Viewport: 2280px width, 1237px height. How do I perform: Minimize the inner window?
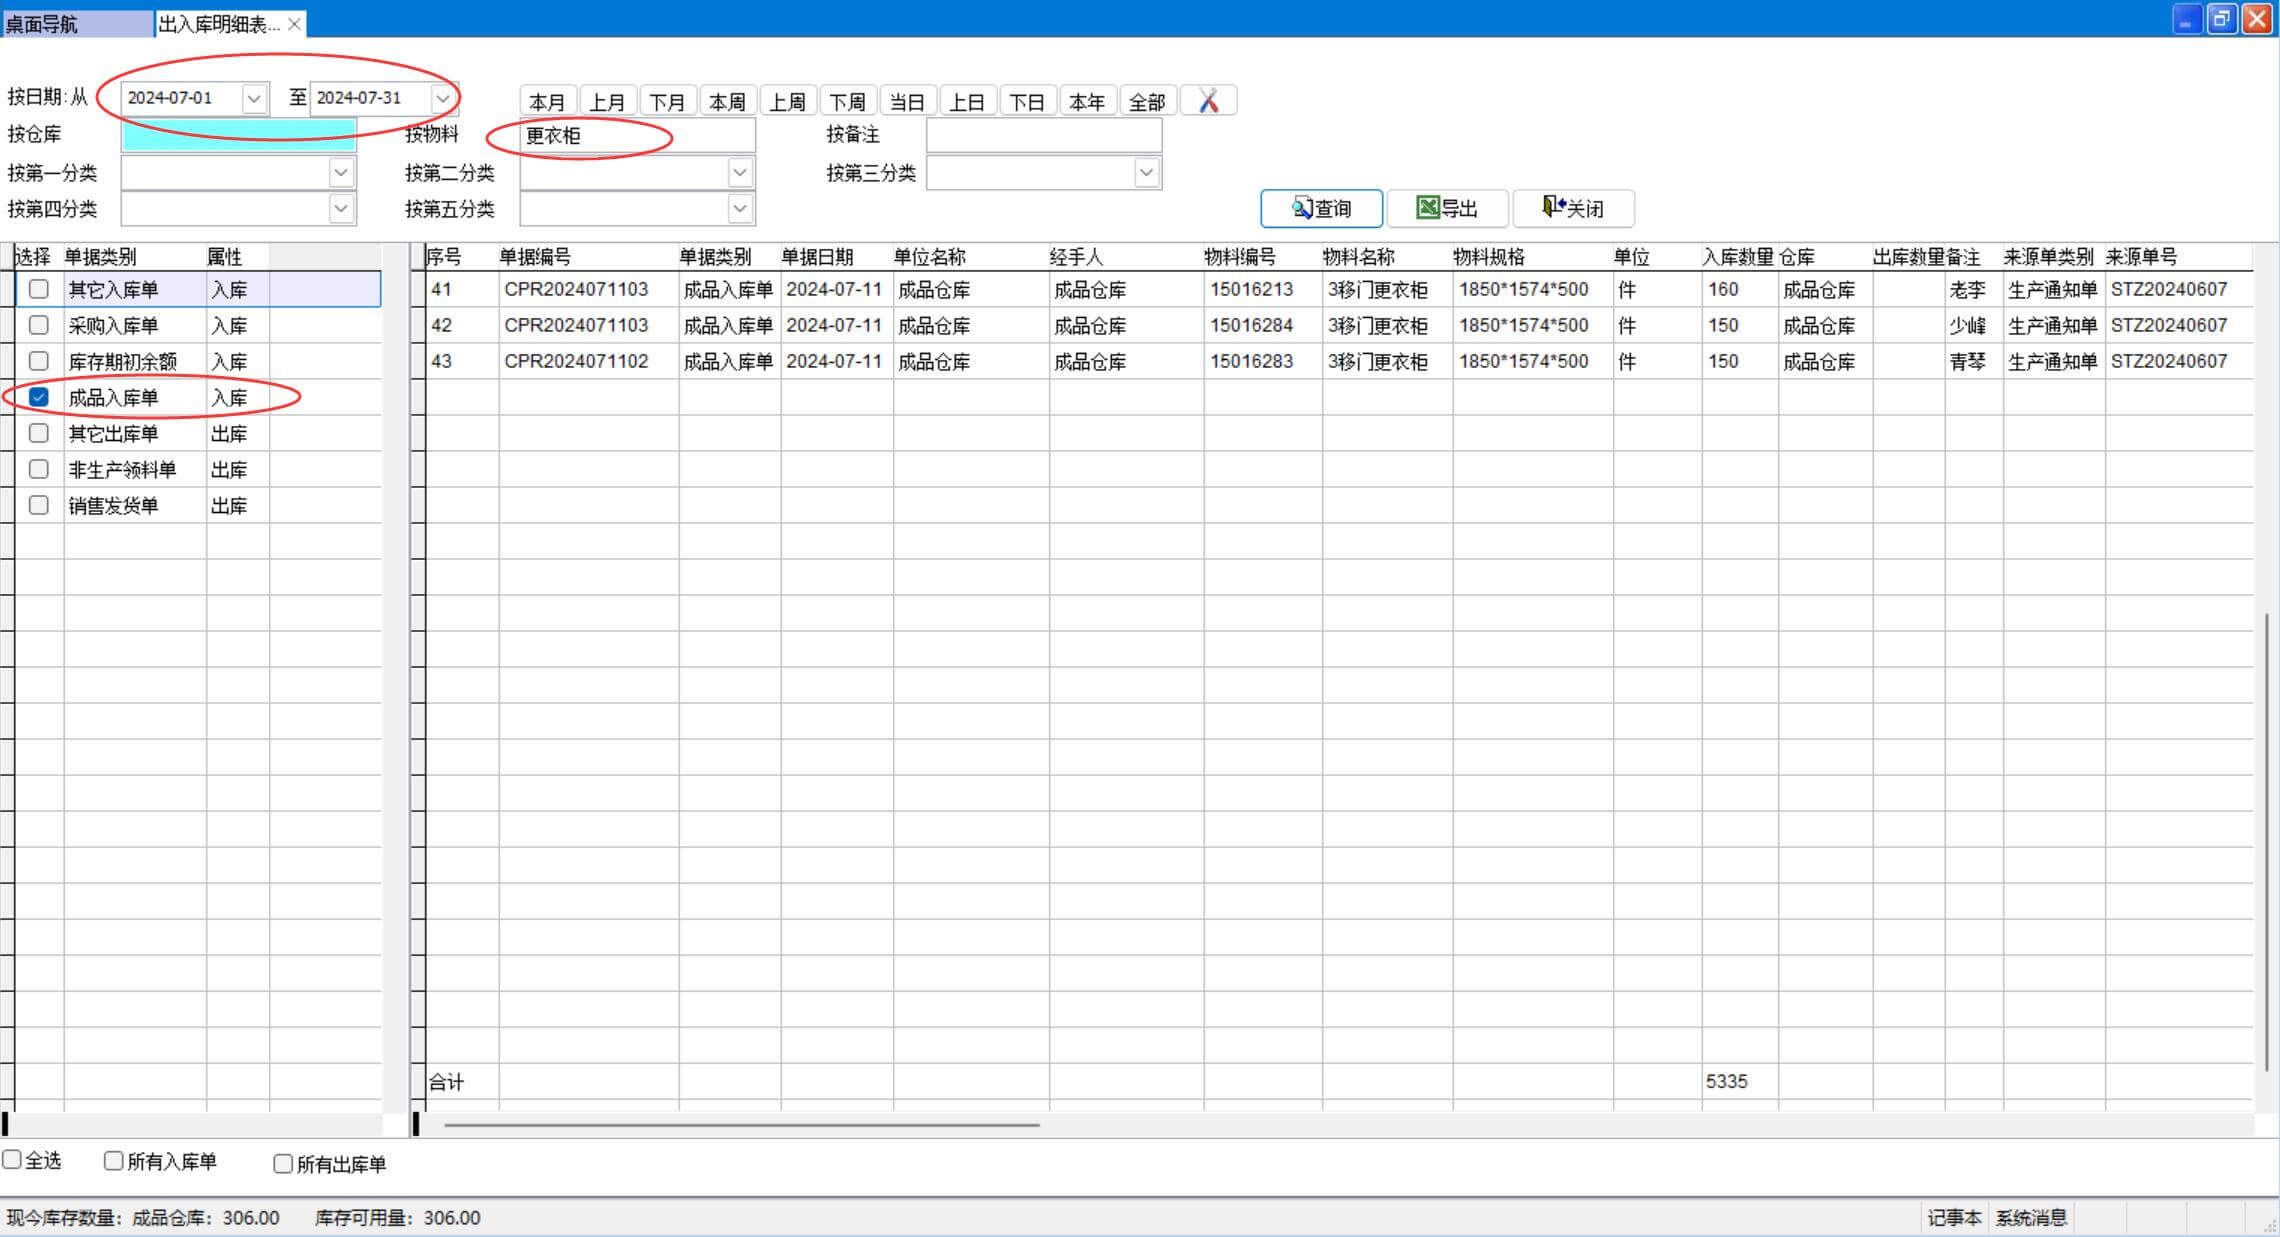point(2187,19)
